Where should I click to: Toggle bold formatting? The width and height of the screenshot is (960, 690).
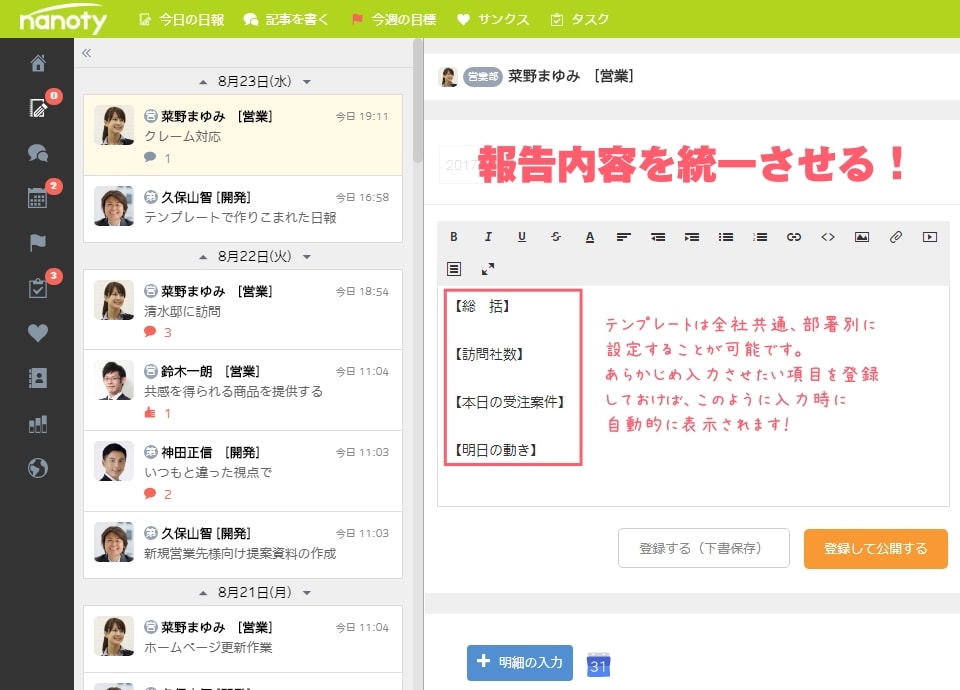pyautogui.click(x=454, y=237)
